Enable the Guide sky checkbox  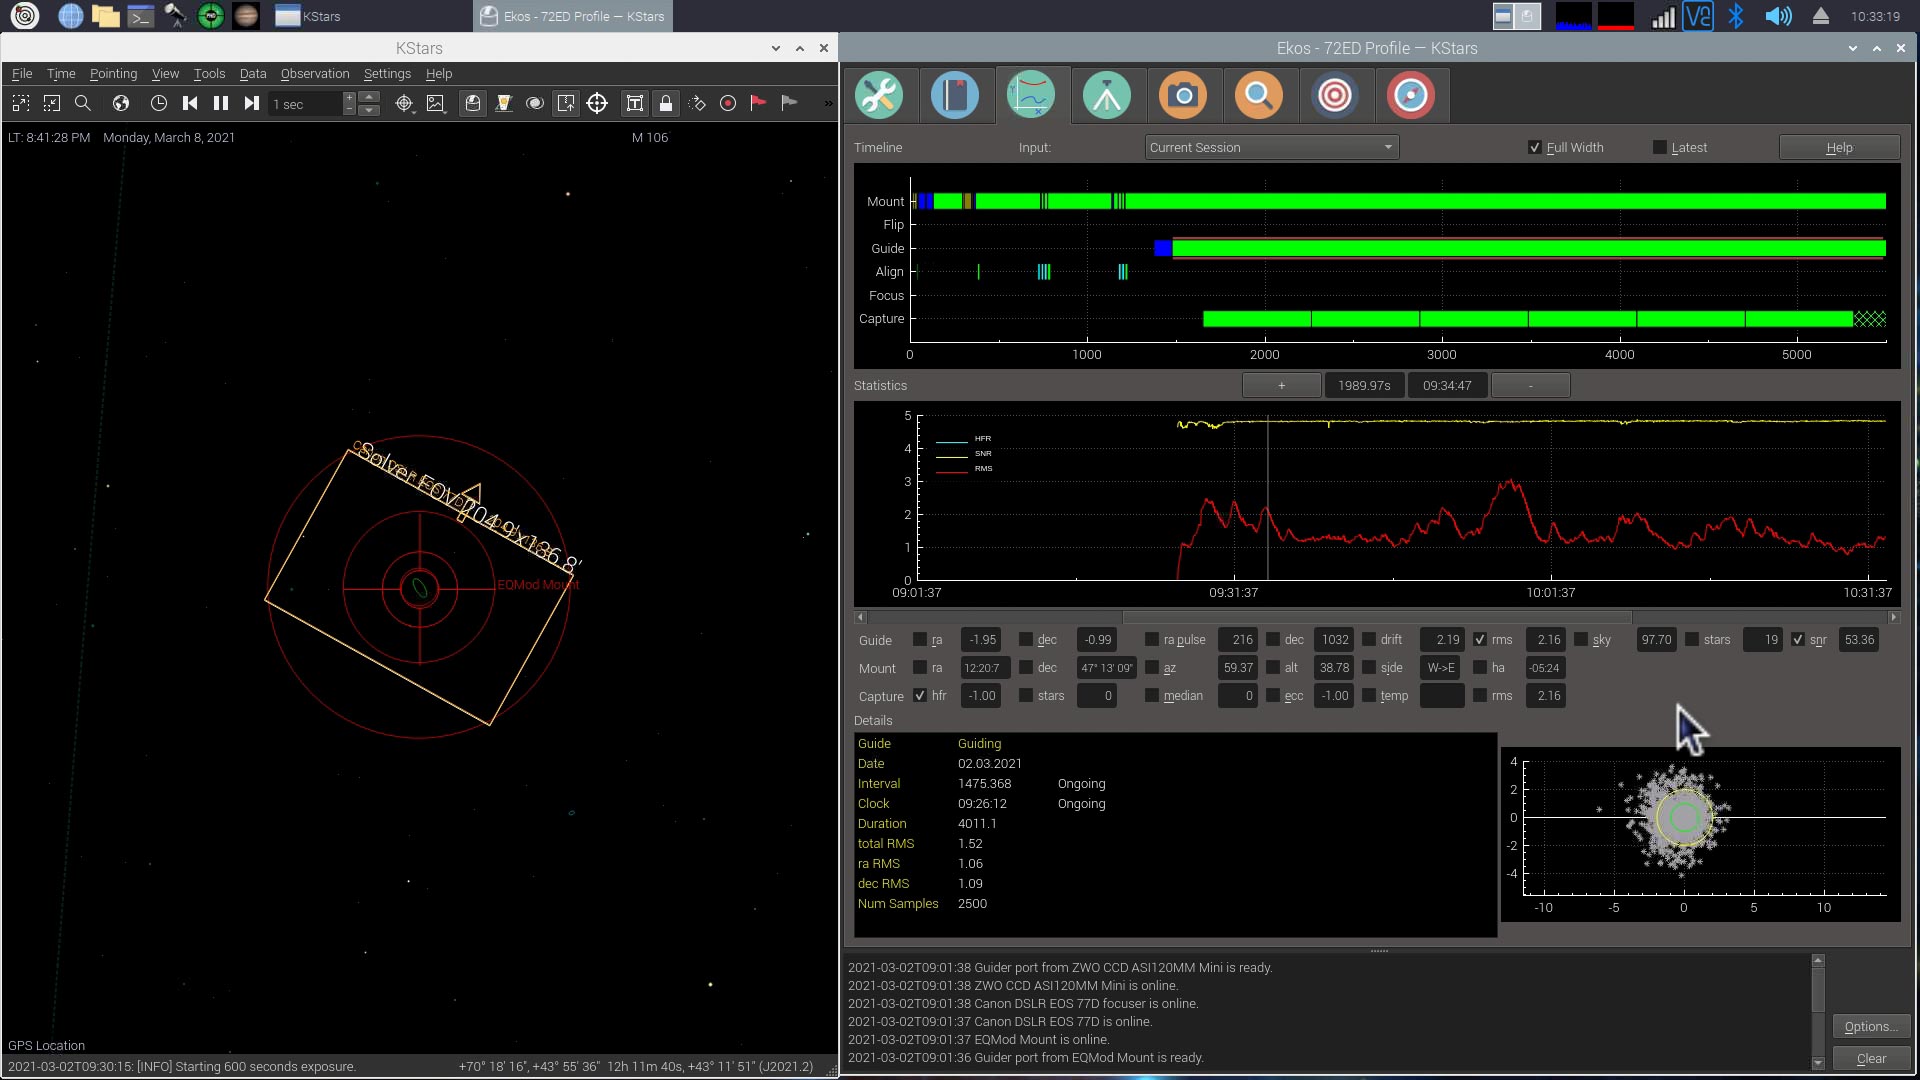(1581, 640)
